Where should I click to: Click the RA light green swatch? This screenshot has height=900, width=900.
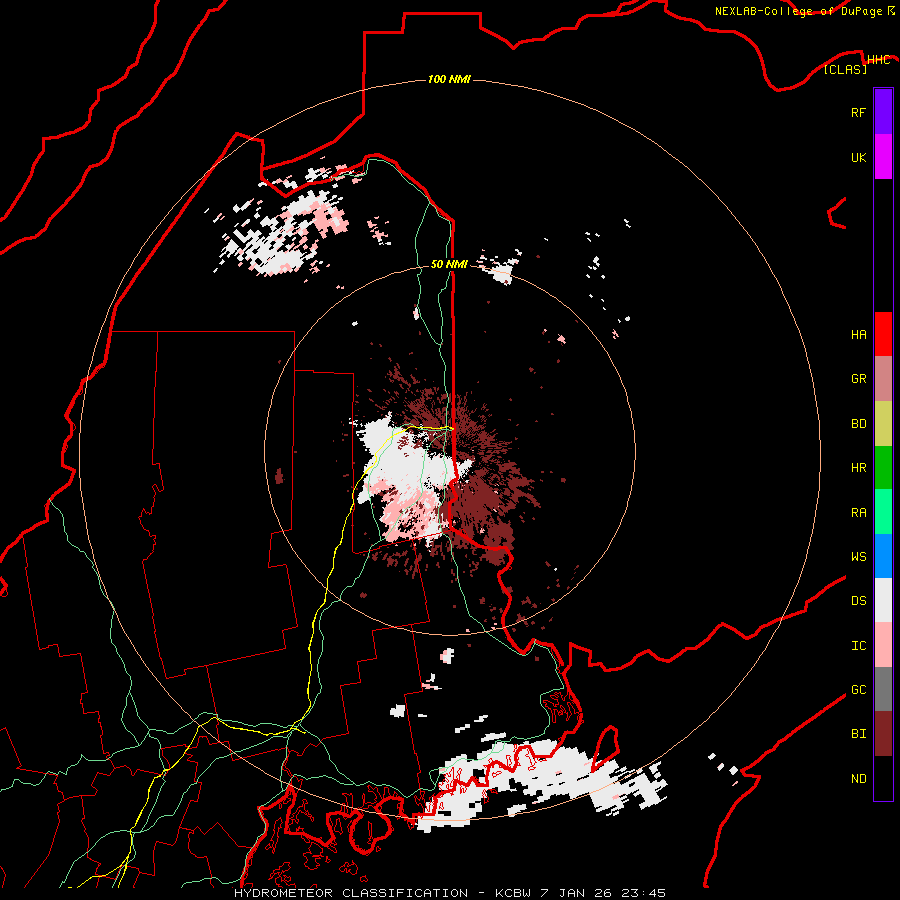(x=883, y=512)
